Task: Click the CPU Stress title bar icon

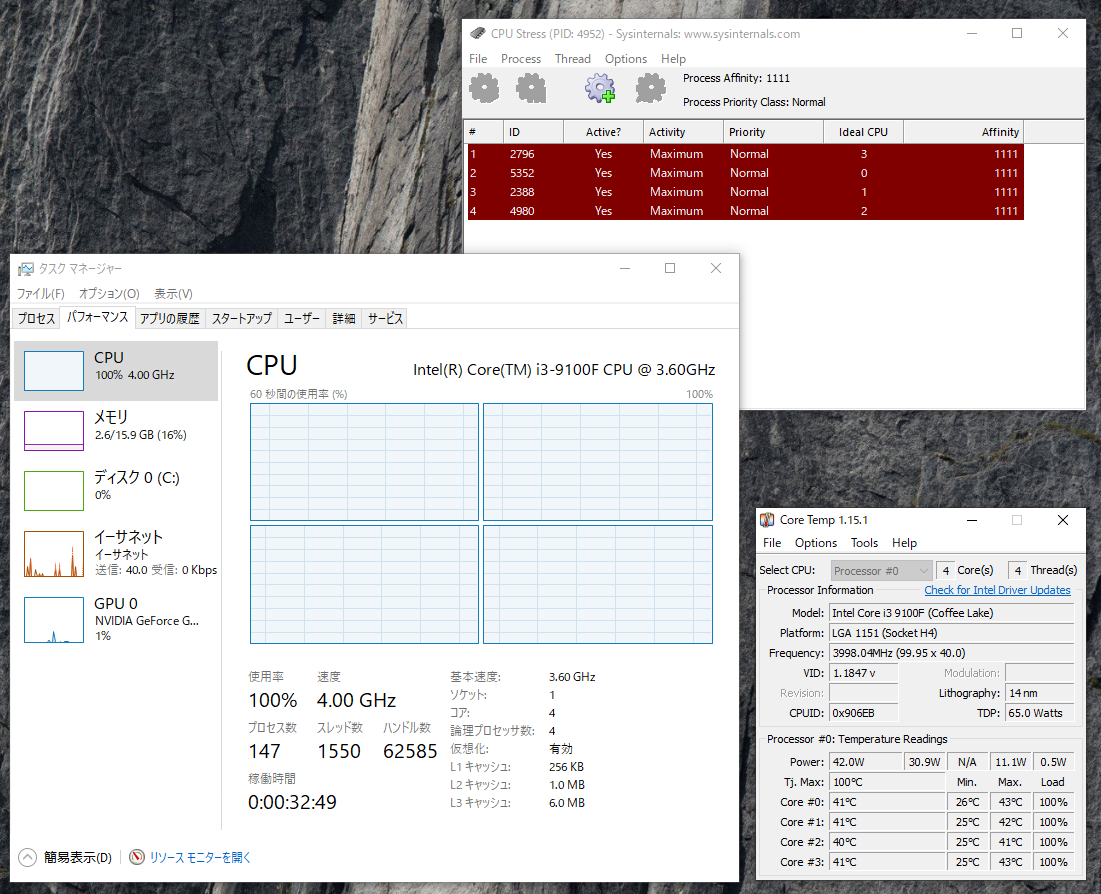Action: point(477,34)
